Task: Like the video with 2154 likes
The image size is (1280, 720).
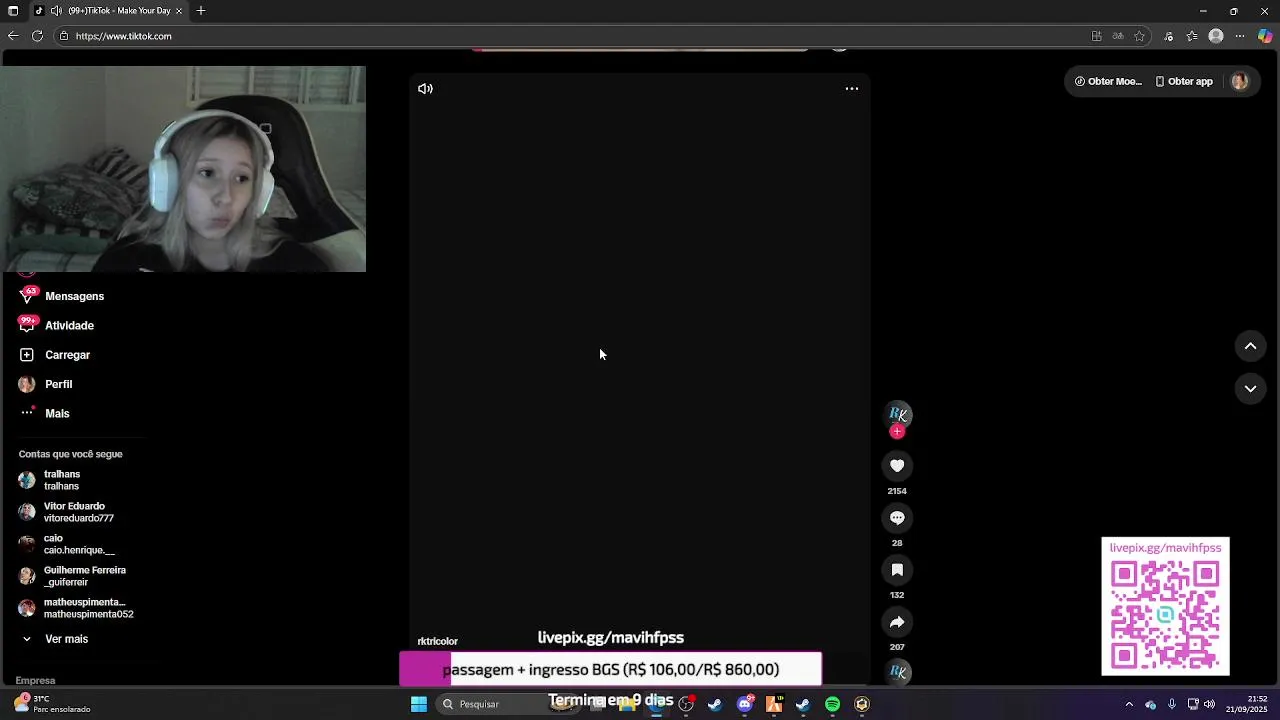Action: (897, 466)
